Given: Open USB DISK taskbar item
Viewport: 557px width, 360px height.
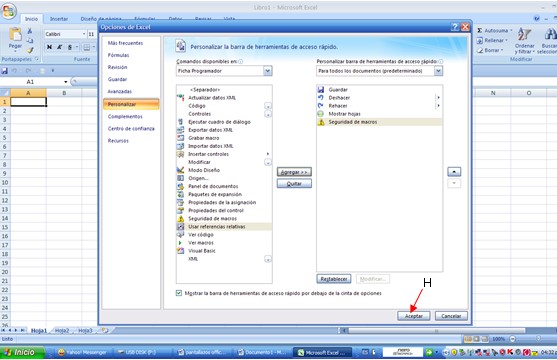Looking at the screenshot, I should (137, 352).
